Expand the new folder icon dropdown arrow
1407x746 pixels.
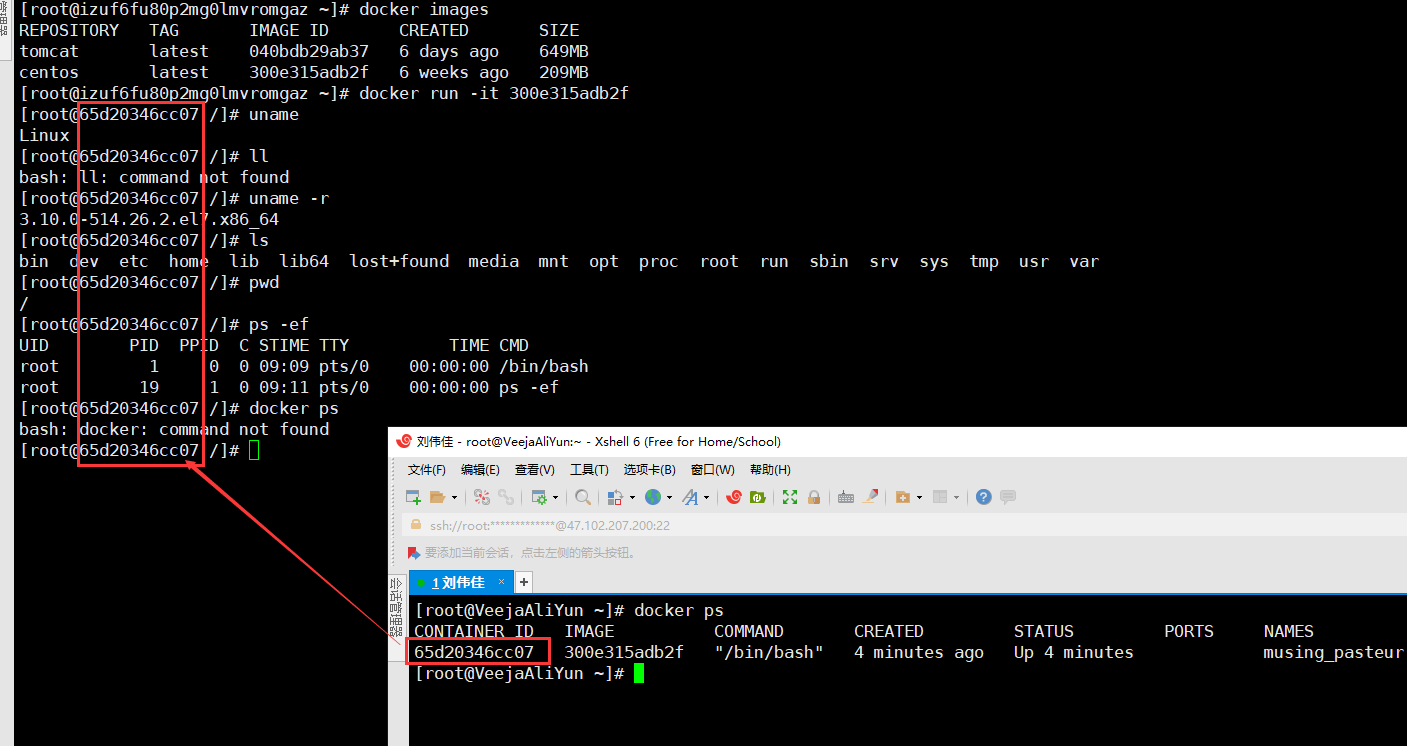pos(919,497)
